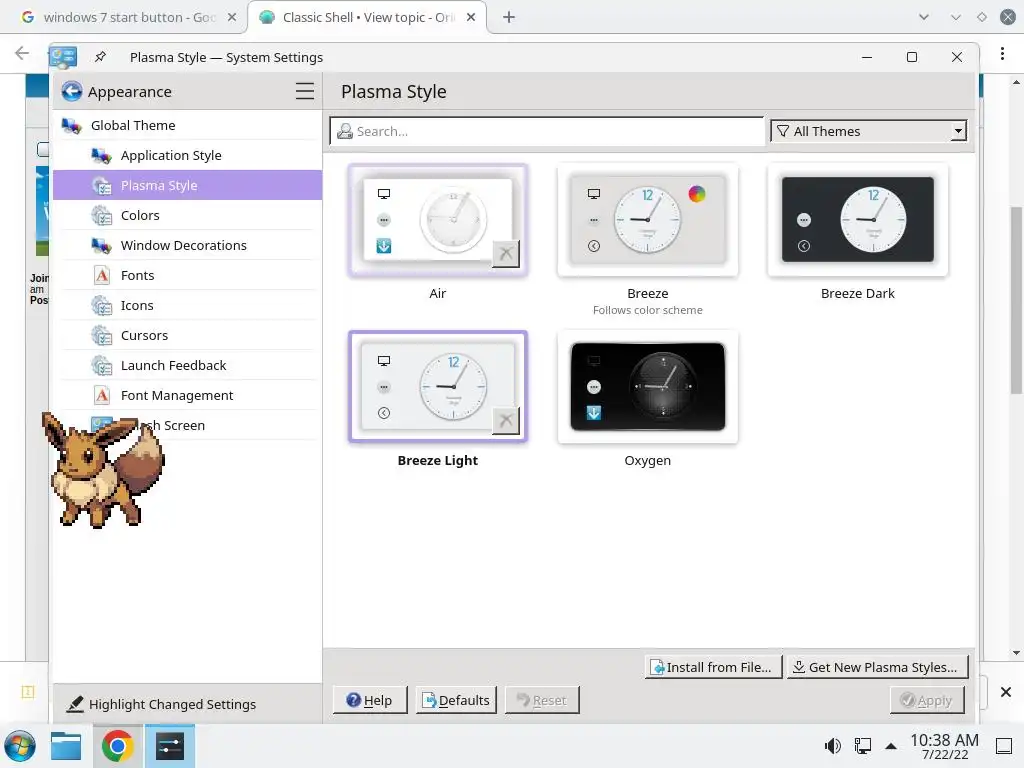This screenshot has width=1024, height=768.
Task: Select Plasma Style in the sidebar
Action: 187,185
